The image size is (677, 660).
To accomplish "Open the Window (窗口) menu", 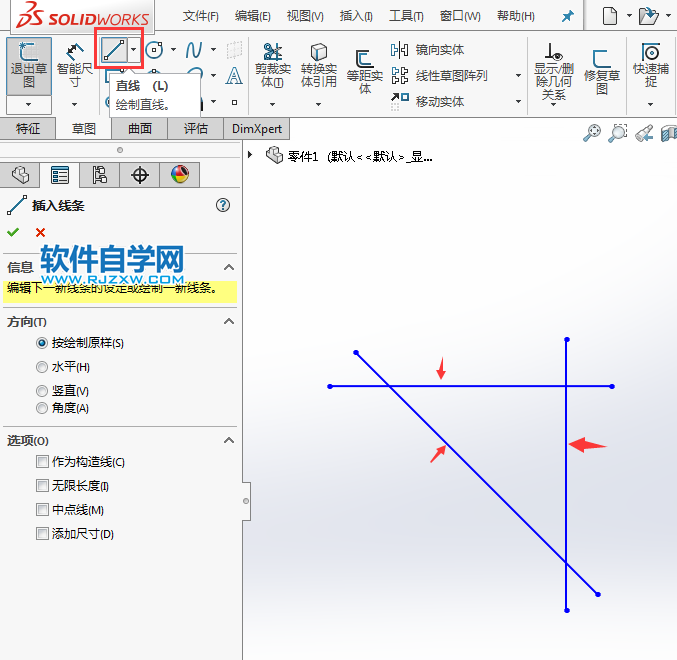I will click(x=460, y=16).
